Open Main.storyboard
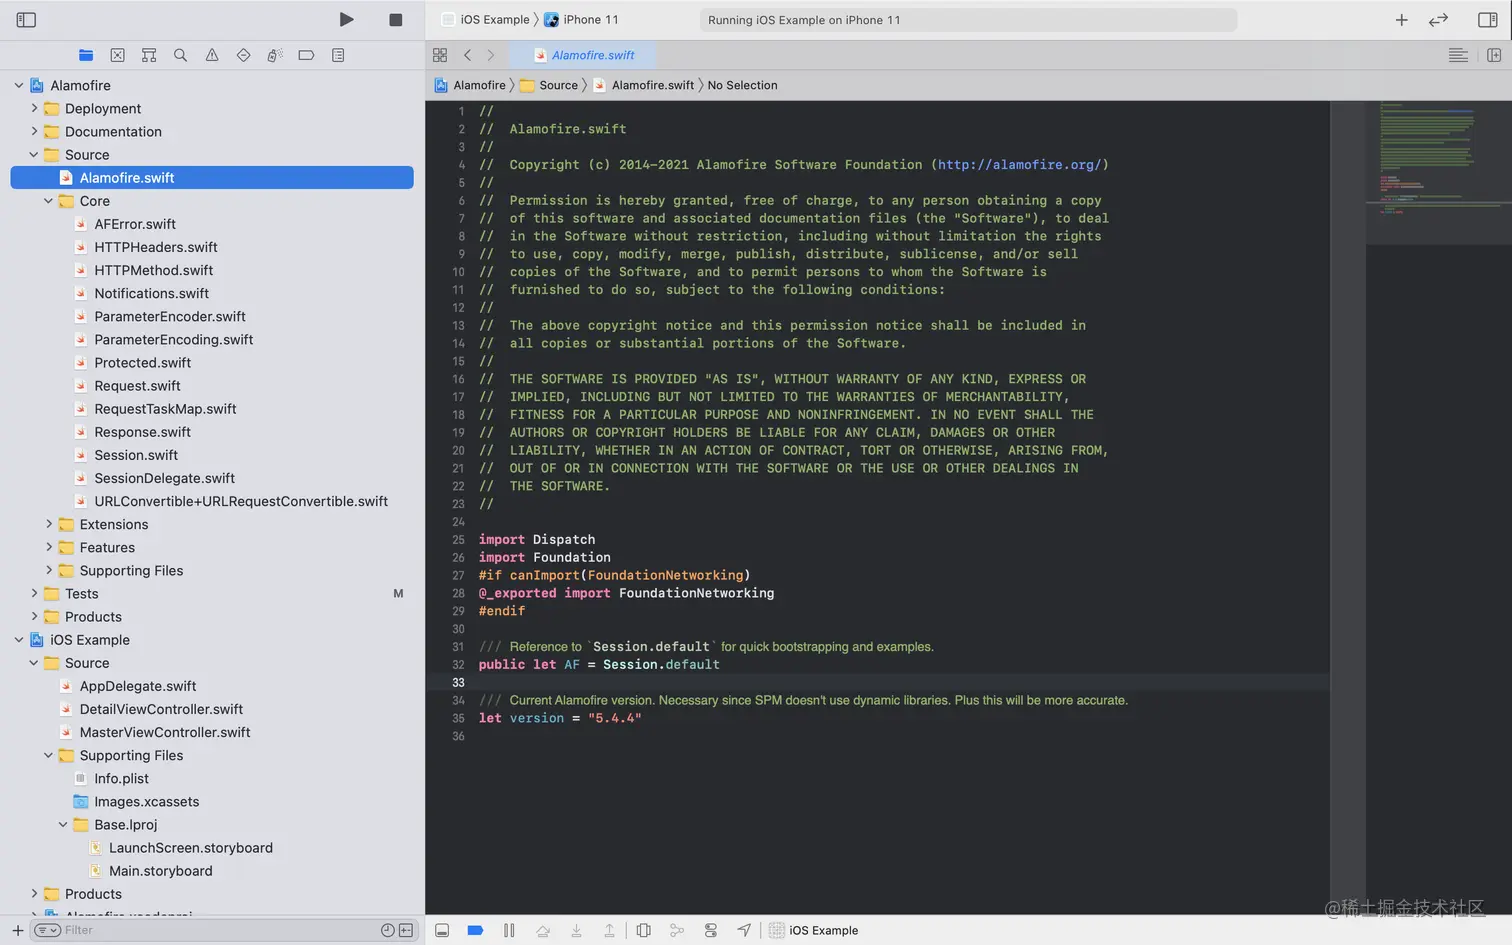Screen dimensions: 1512x945 tap(160, 871)
